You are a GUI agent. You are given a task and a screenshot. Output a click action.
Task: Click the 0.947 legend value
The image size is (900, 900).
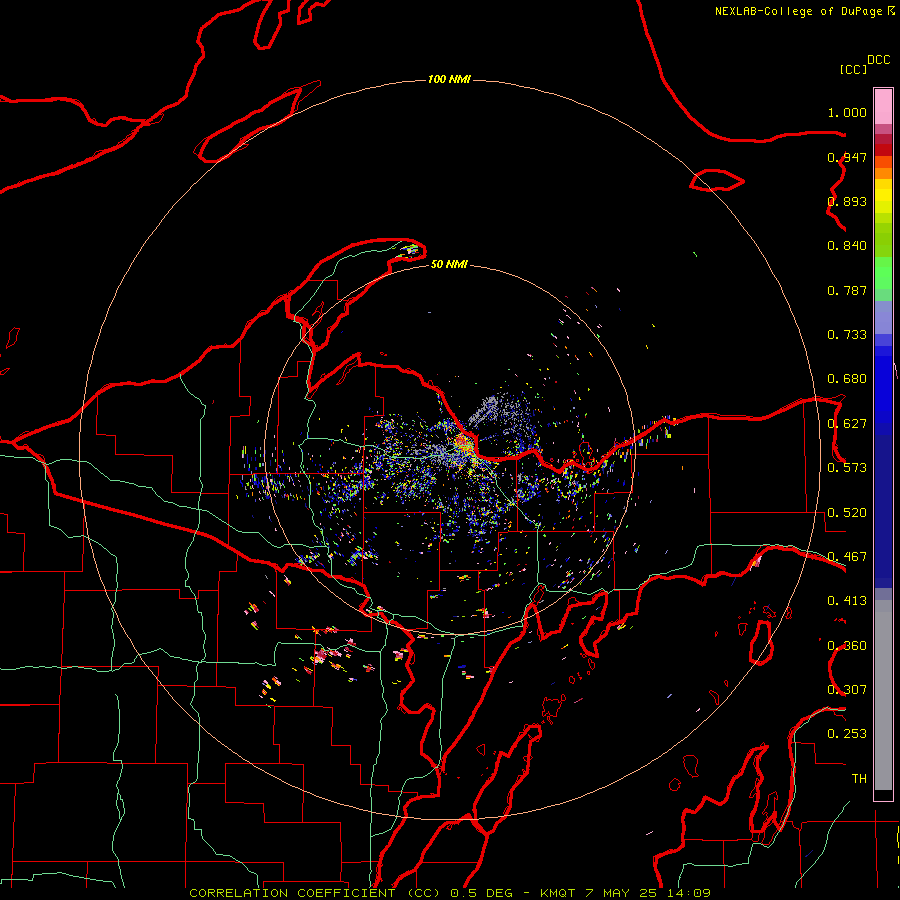(847, 157)
